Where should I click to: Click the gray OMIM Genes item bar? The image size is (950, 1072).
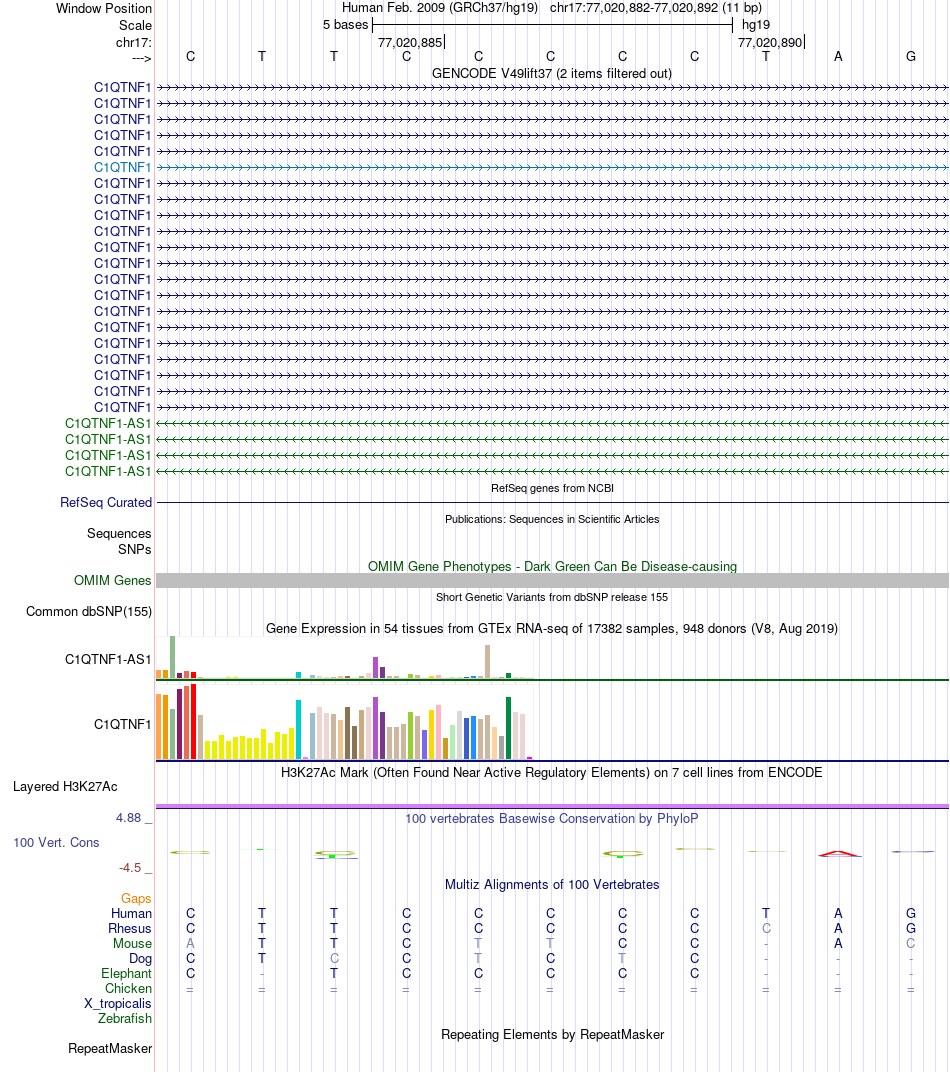(x=552, y=580)
